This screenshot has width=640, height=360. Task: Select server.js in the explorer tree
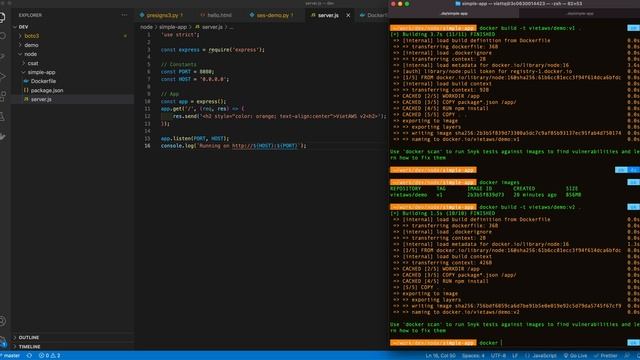pyautogui.click(x=73, y=99)
